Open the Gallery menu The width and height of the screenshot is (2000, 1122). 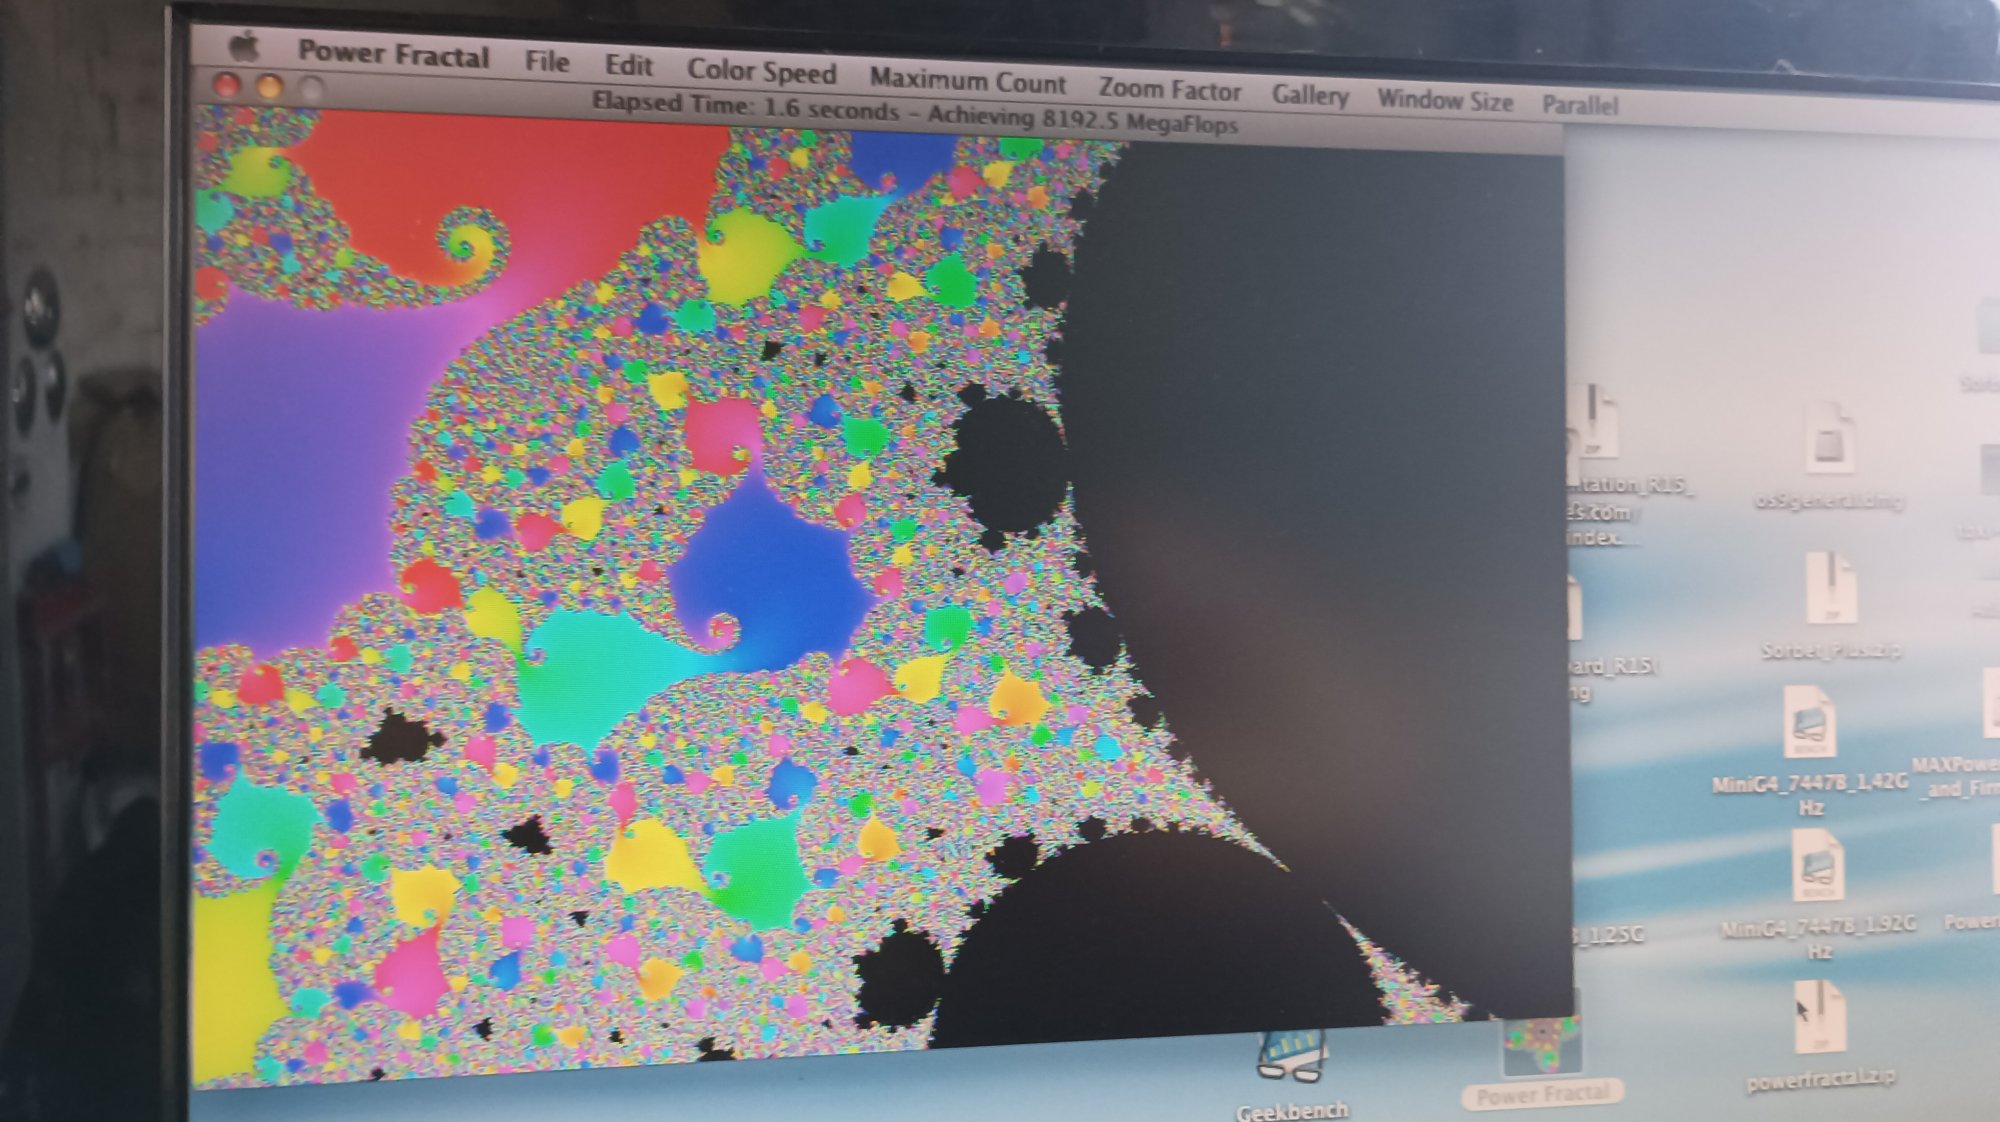pyautogui.click(x=1309, y=96)
